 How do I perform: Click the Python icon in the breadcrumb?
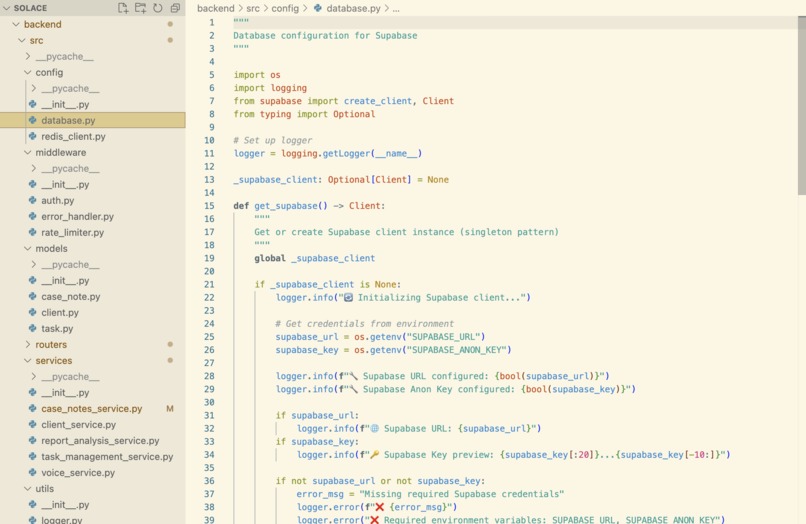tap(318, 8)
